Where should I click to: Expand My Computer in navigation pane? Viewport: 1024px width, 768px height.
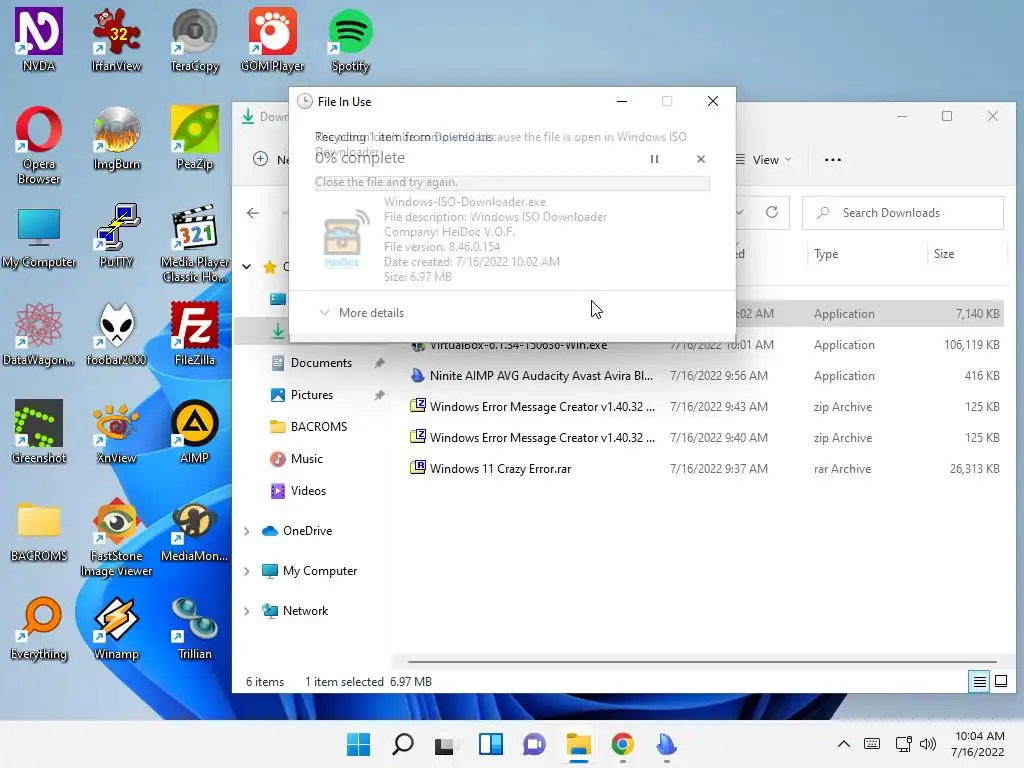[246, 571]
